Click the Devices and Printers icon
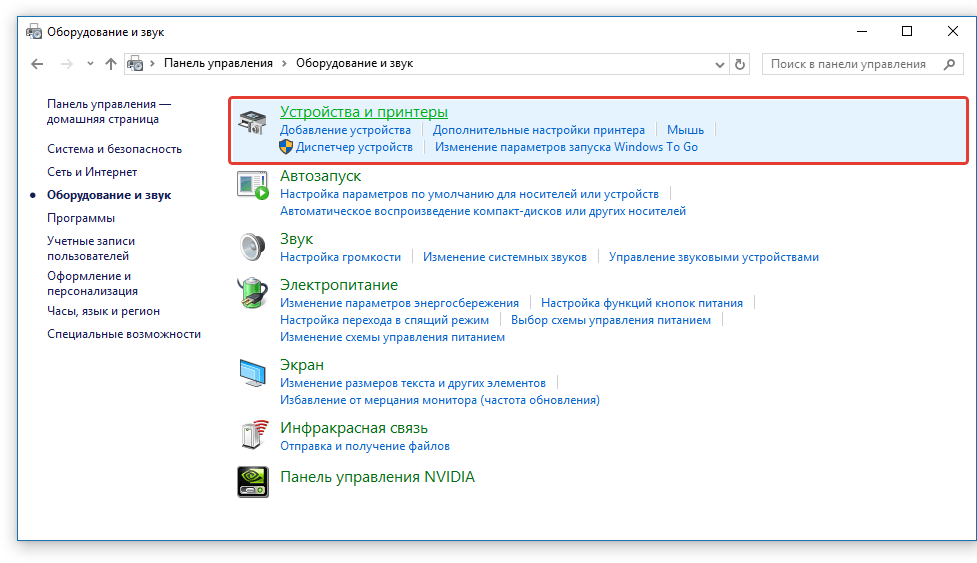 [x=252, y=124]
